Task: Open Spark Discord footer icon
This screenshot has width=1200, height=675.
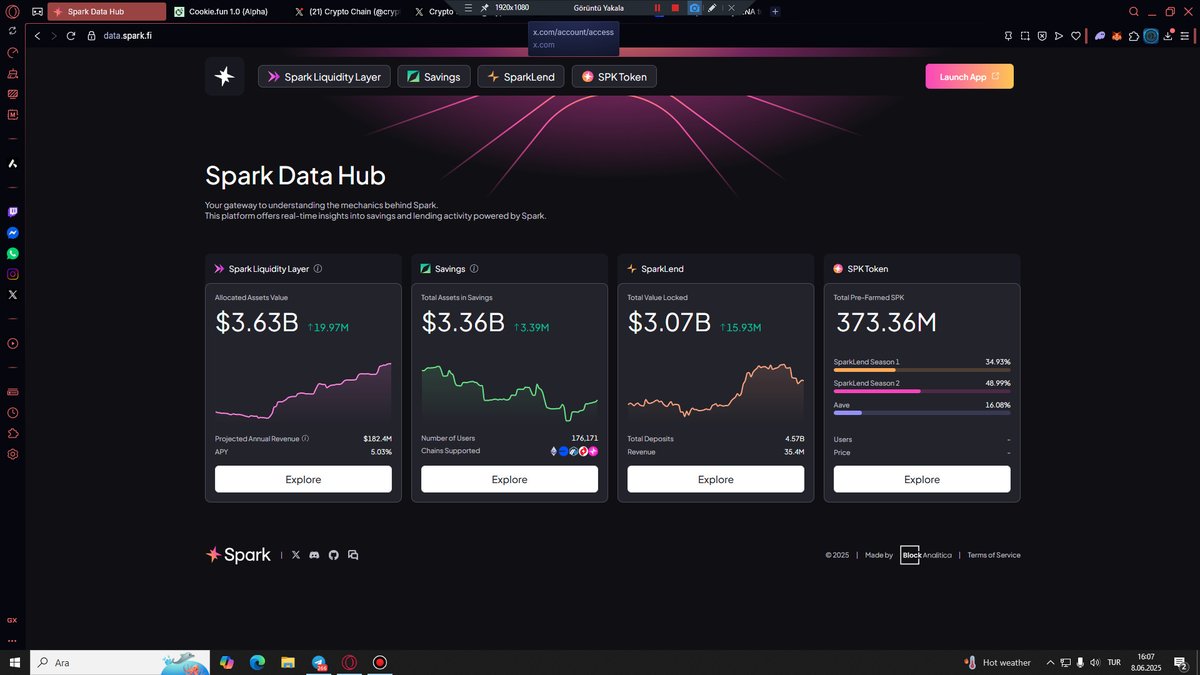Action: pos(314,555)
